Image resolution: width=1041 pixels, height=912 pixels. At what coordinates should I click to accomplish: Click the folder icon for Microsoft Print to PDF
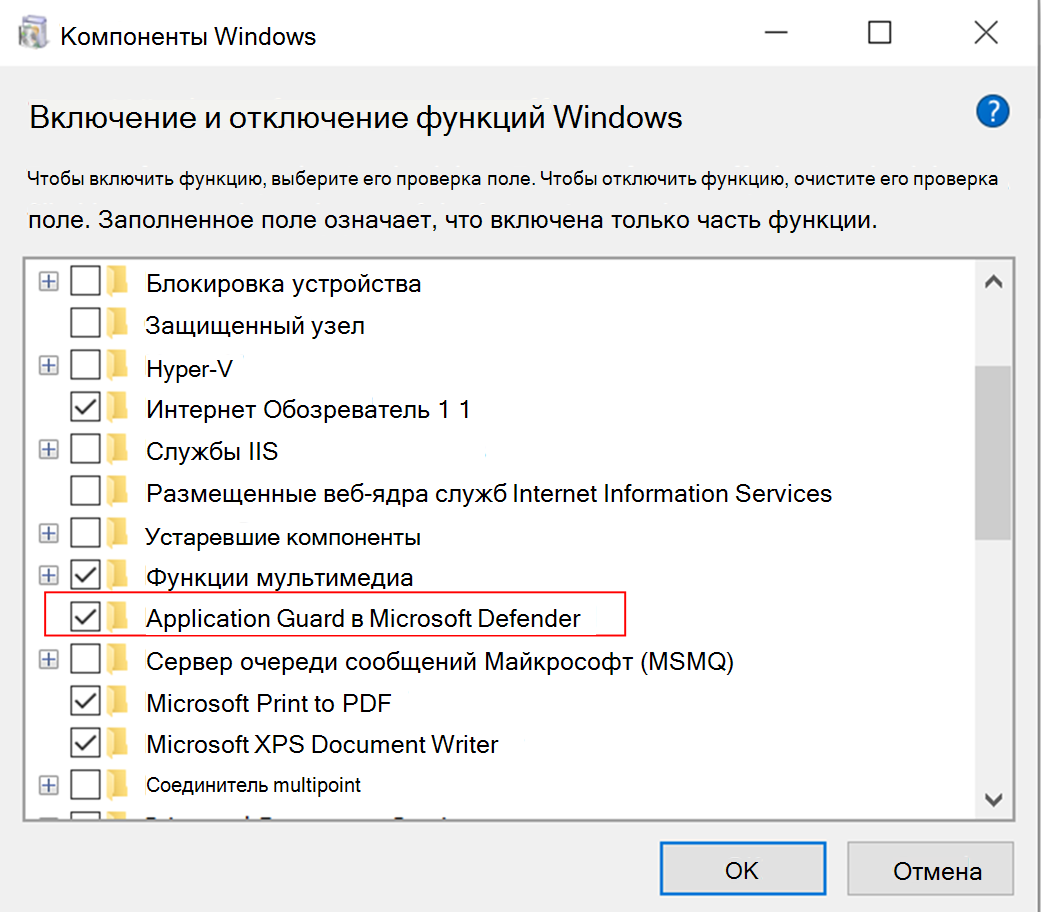tap(118, 701)
